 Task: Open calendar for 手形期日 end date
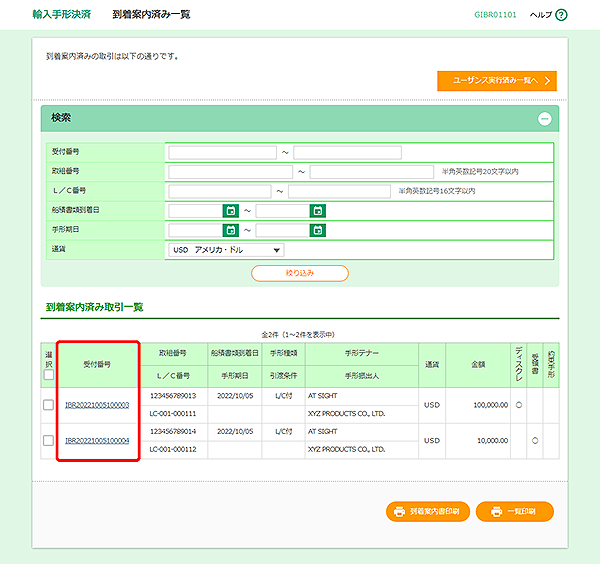(318, 230)
